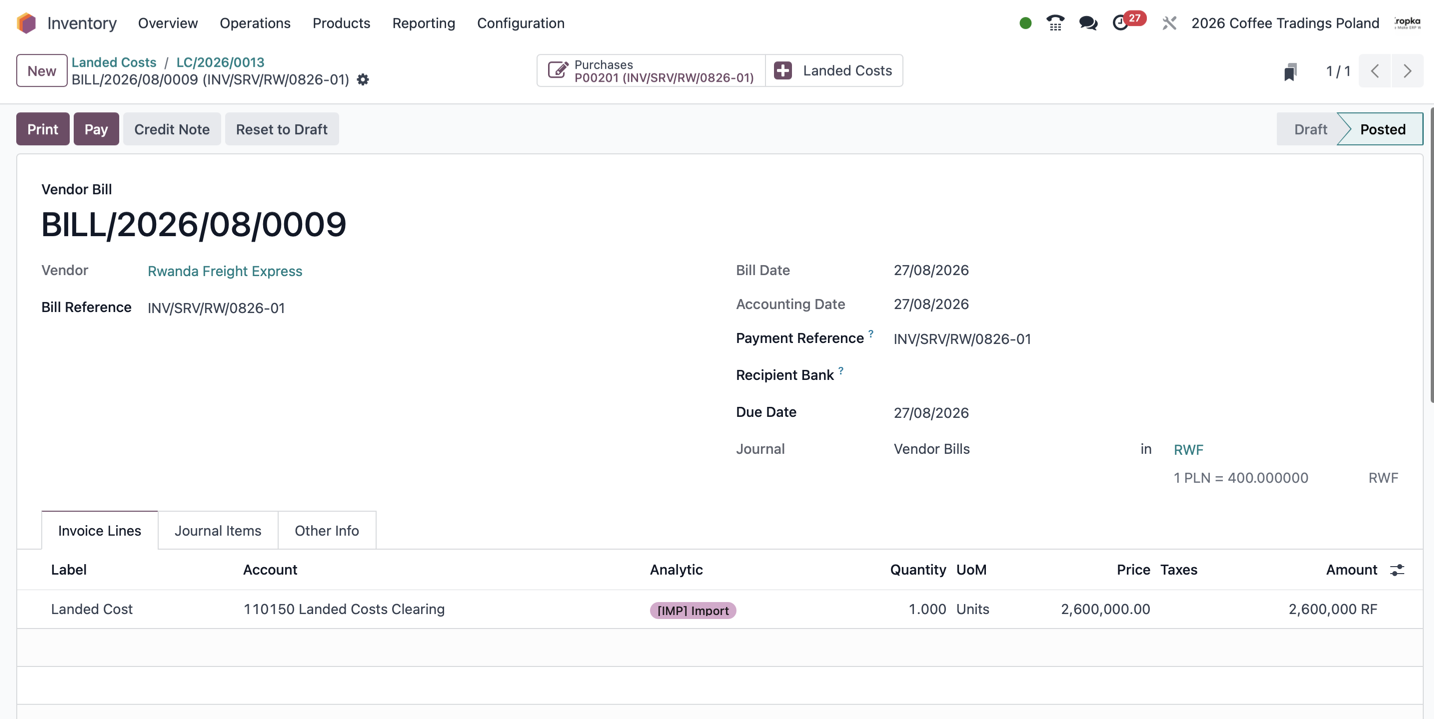
Task: Open the Overview menu
Action: click(x=168, y=23)
